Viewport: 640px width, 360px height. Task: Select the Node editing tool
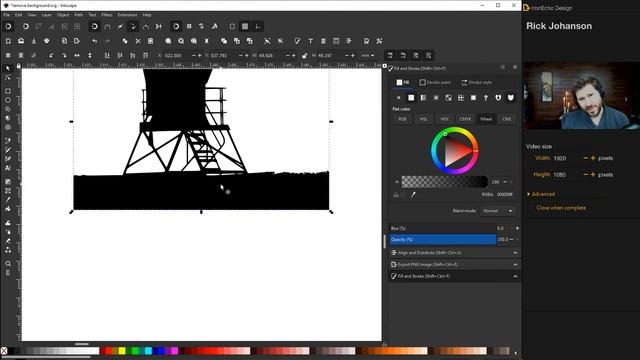click(x=8, y=78)
